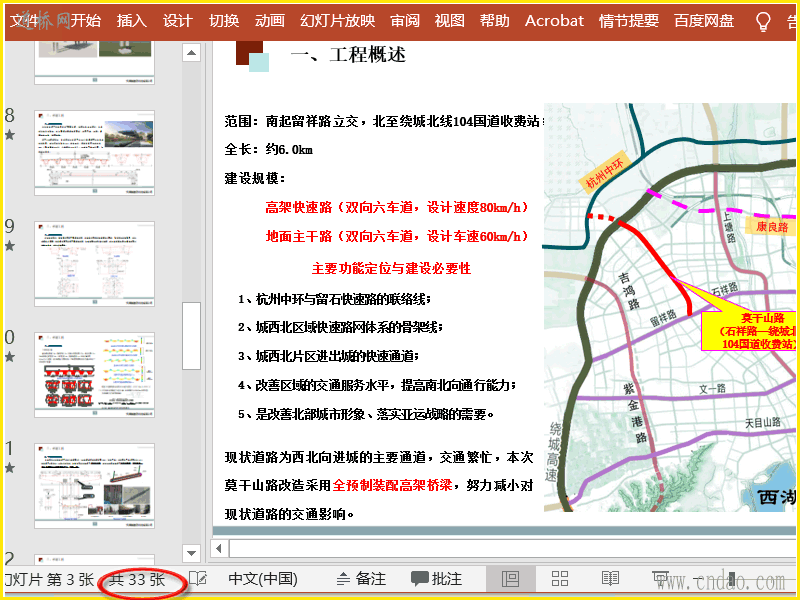Click the red text 地面主干路 line
Screen dimensions: 800x600
tap(397, 236)
